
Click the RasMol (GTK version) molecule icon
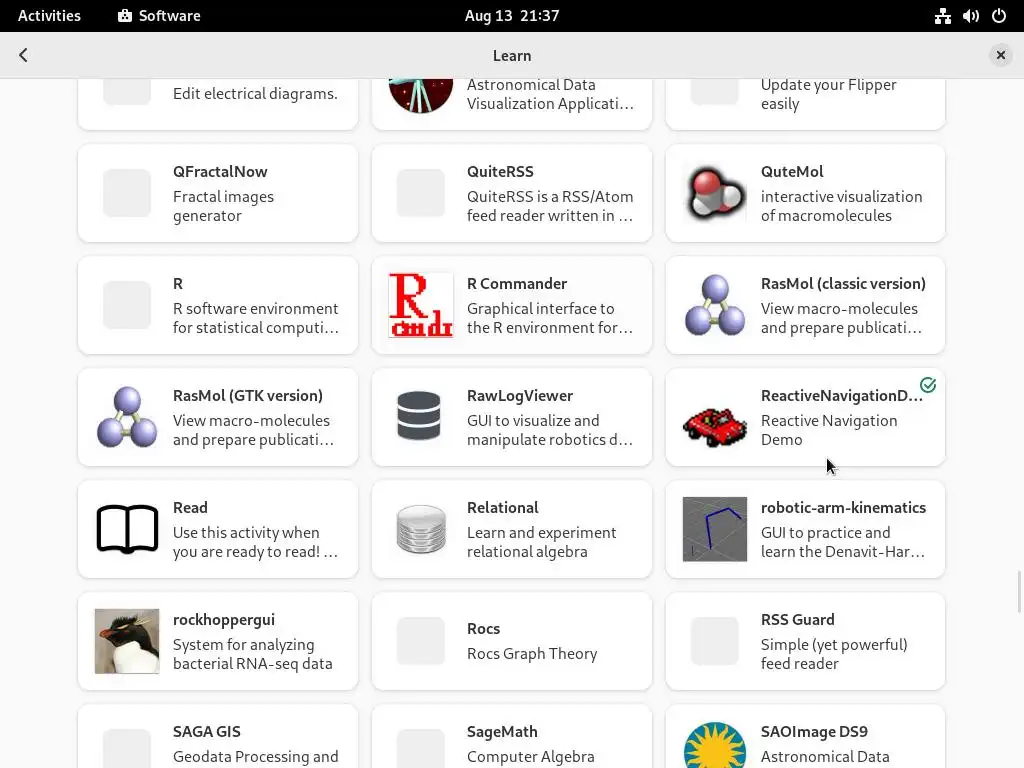click(x=127, y=417)
